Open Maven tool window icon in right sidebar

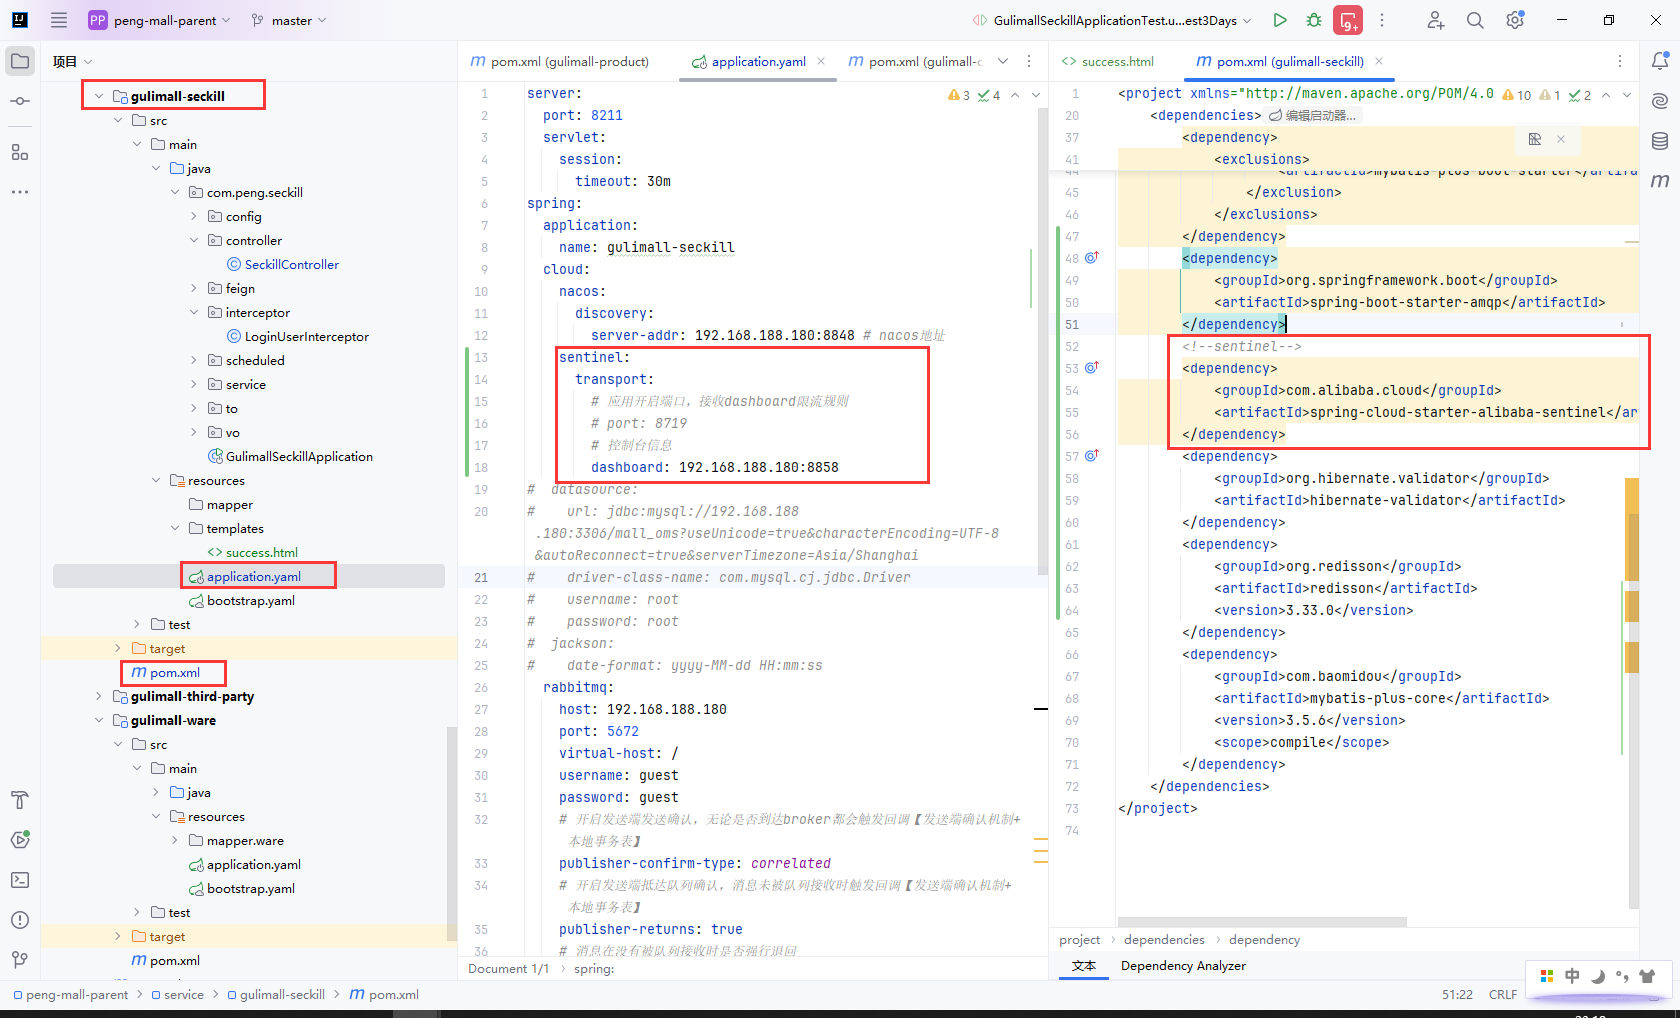click(x=1660, y=181)
